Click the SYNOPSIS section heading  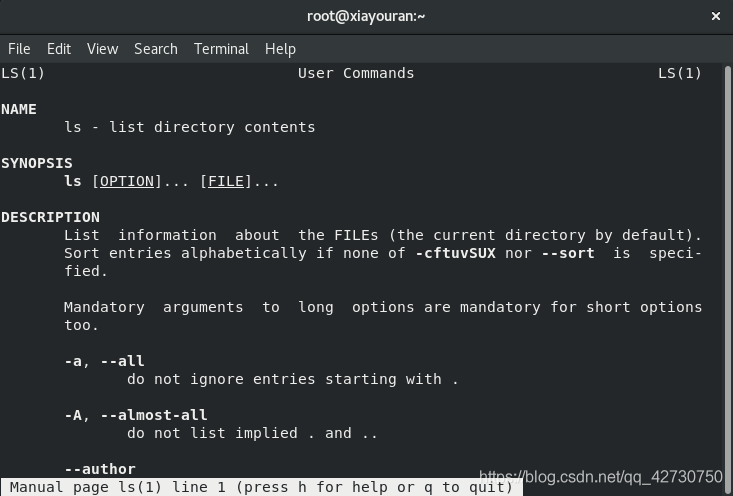[37, 163]
